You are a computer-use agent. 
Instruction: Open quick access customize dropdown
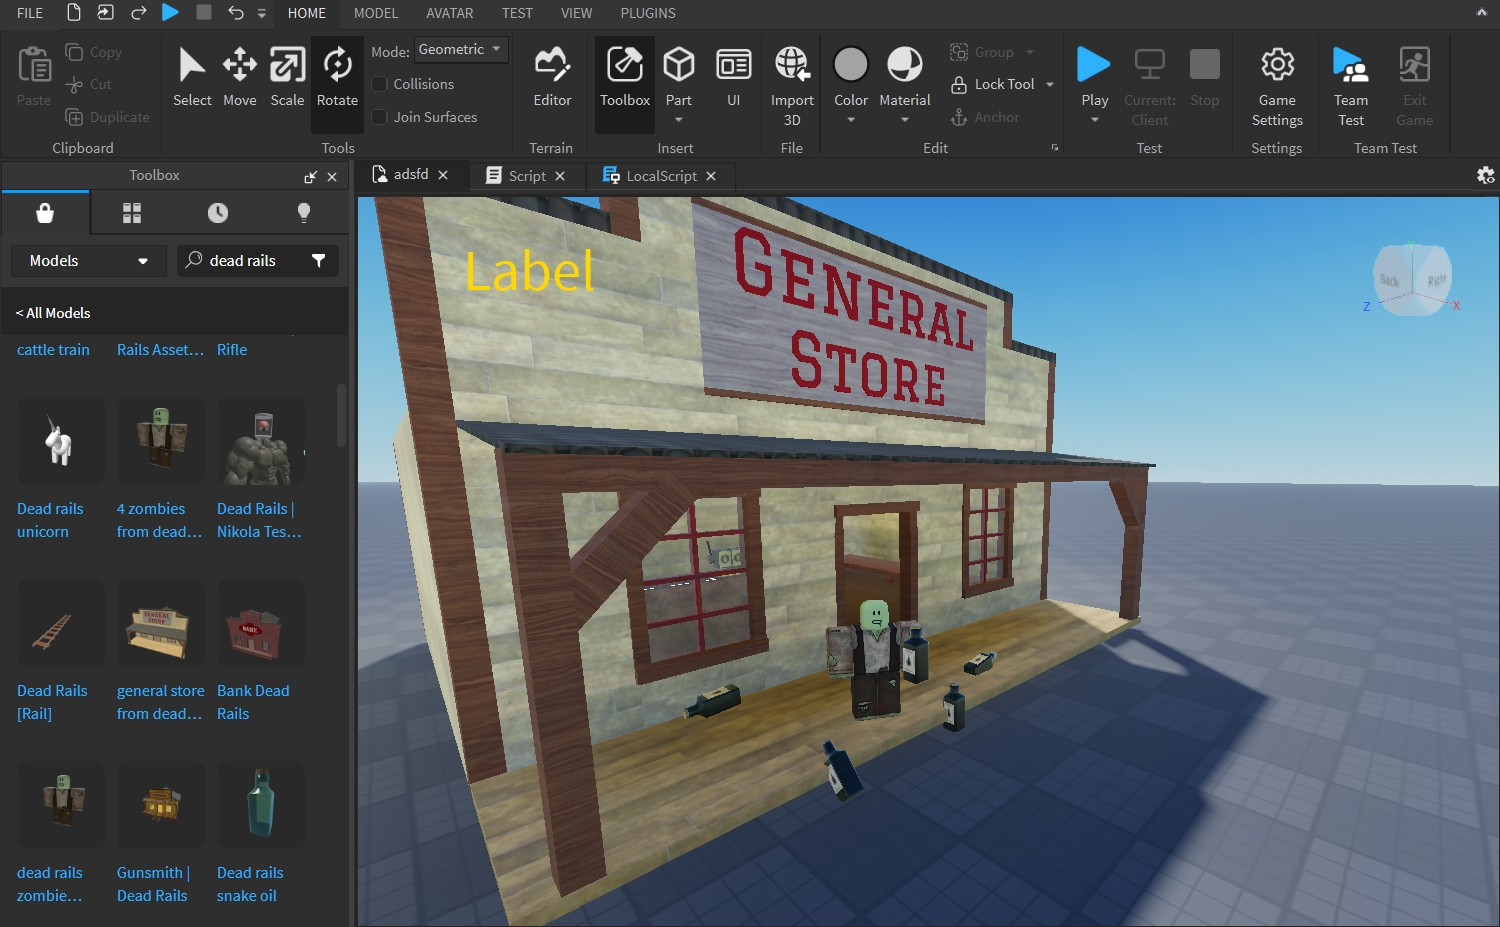coord(262,13)
